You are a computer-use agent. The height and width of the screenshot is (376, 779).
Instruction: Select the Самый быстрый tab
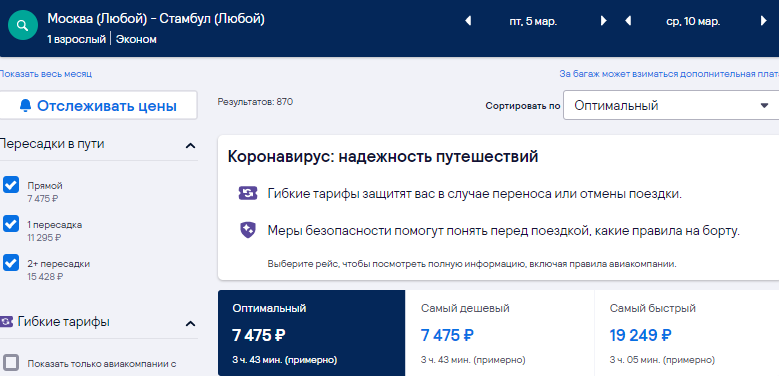pos(687,333)
